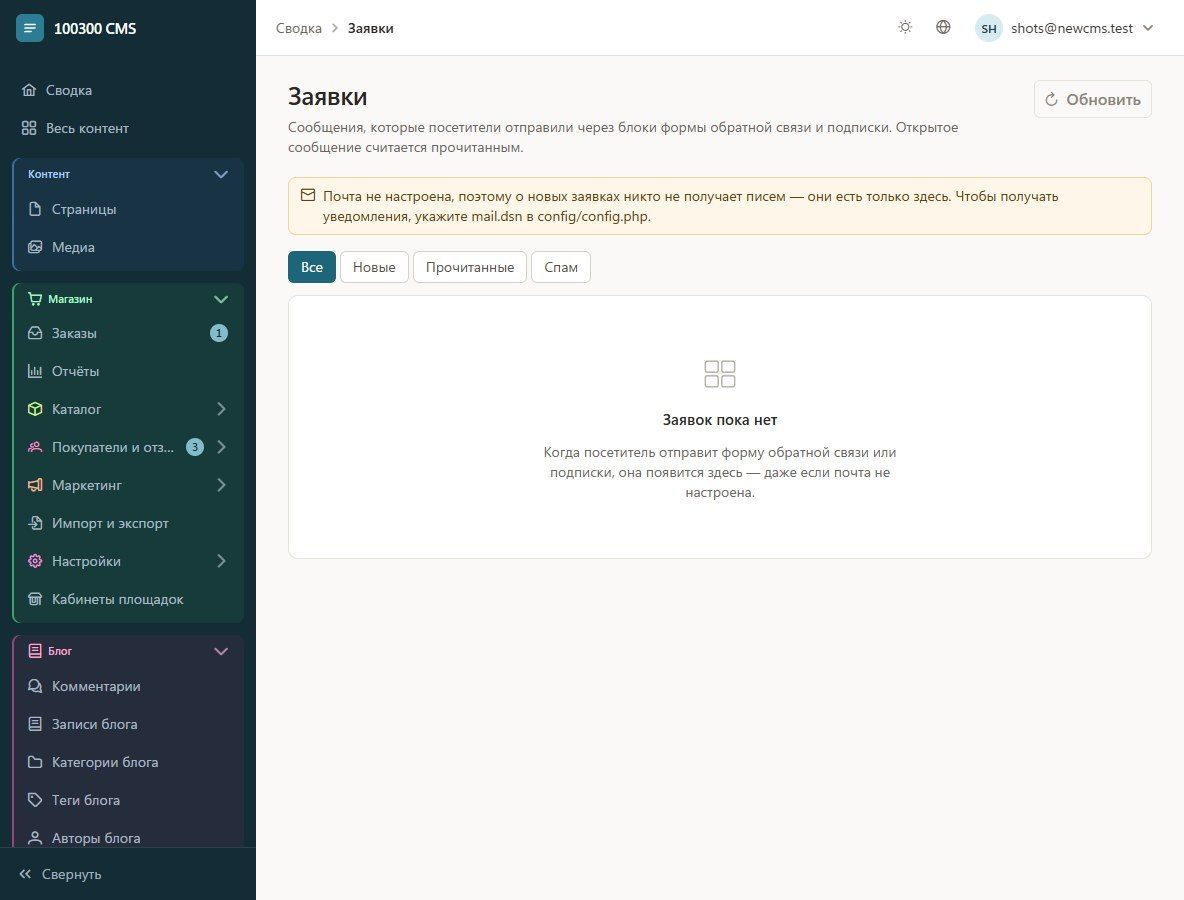Open Весь контент in the sidebar

[128, 128]
